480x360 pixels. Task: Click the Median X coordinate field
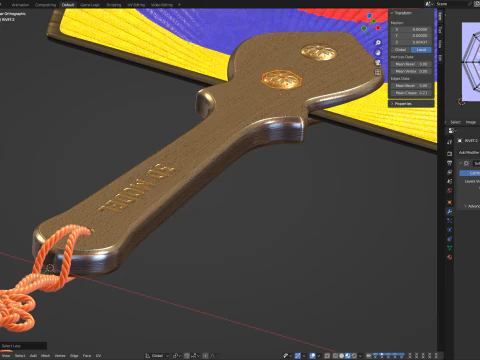coord(411,29)
